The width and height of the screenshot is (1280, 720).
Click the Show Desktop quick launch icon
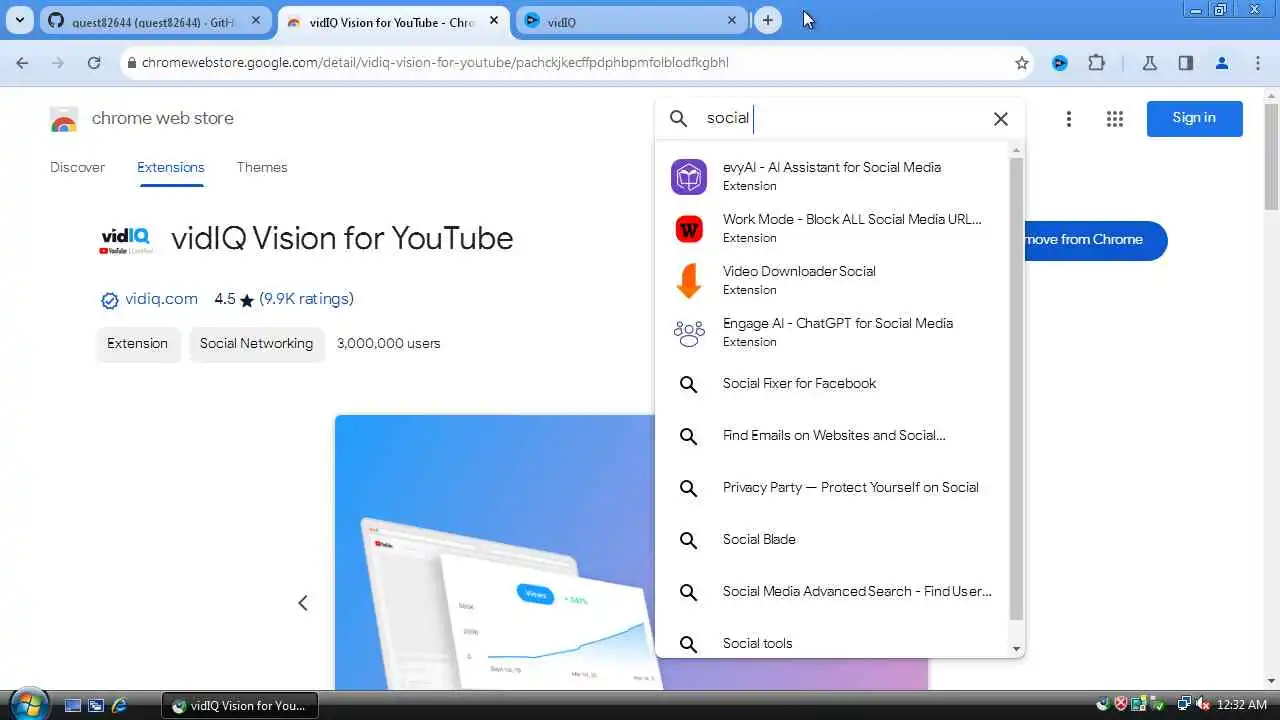72,705
